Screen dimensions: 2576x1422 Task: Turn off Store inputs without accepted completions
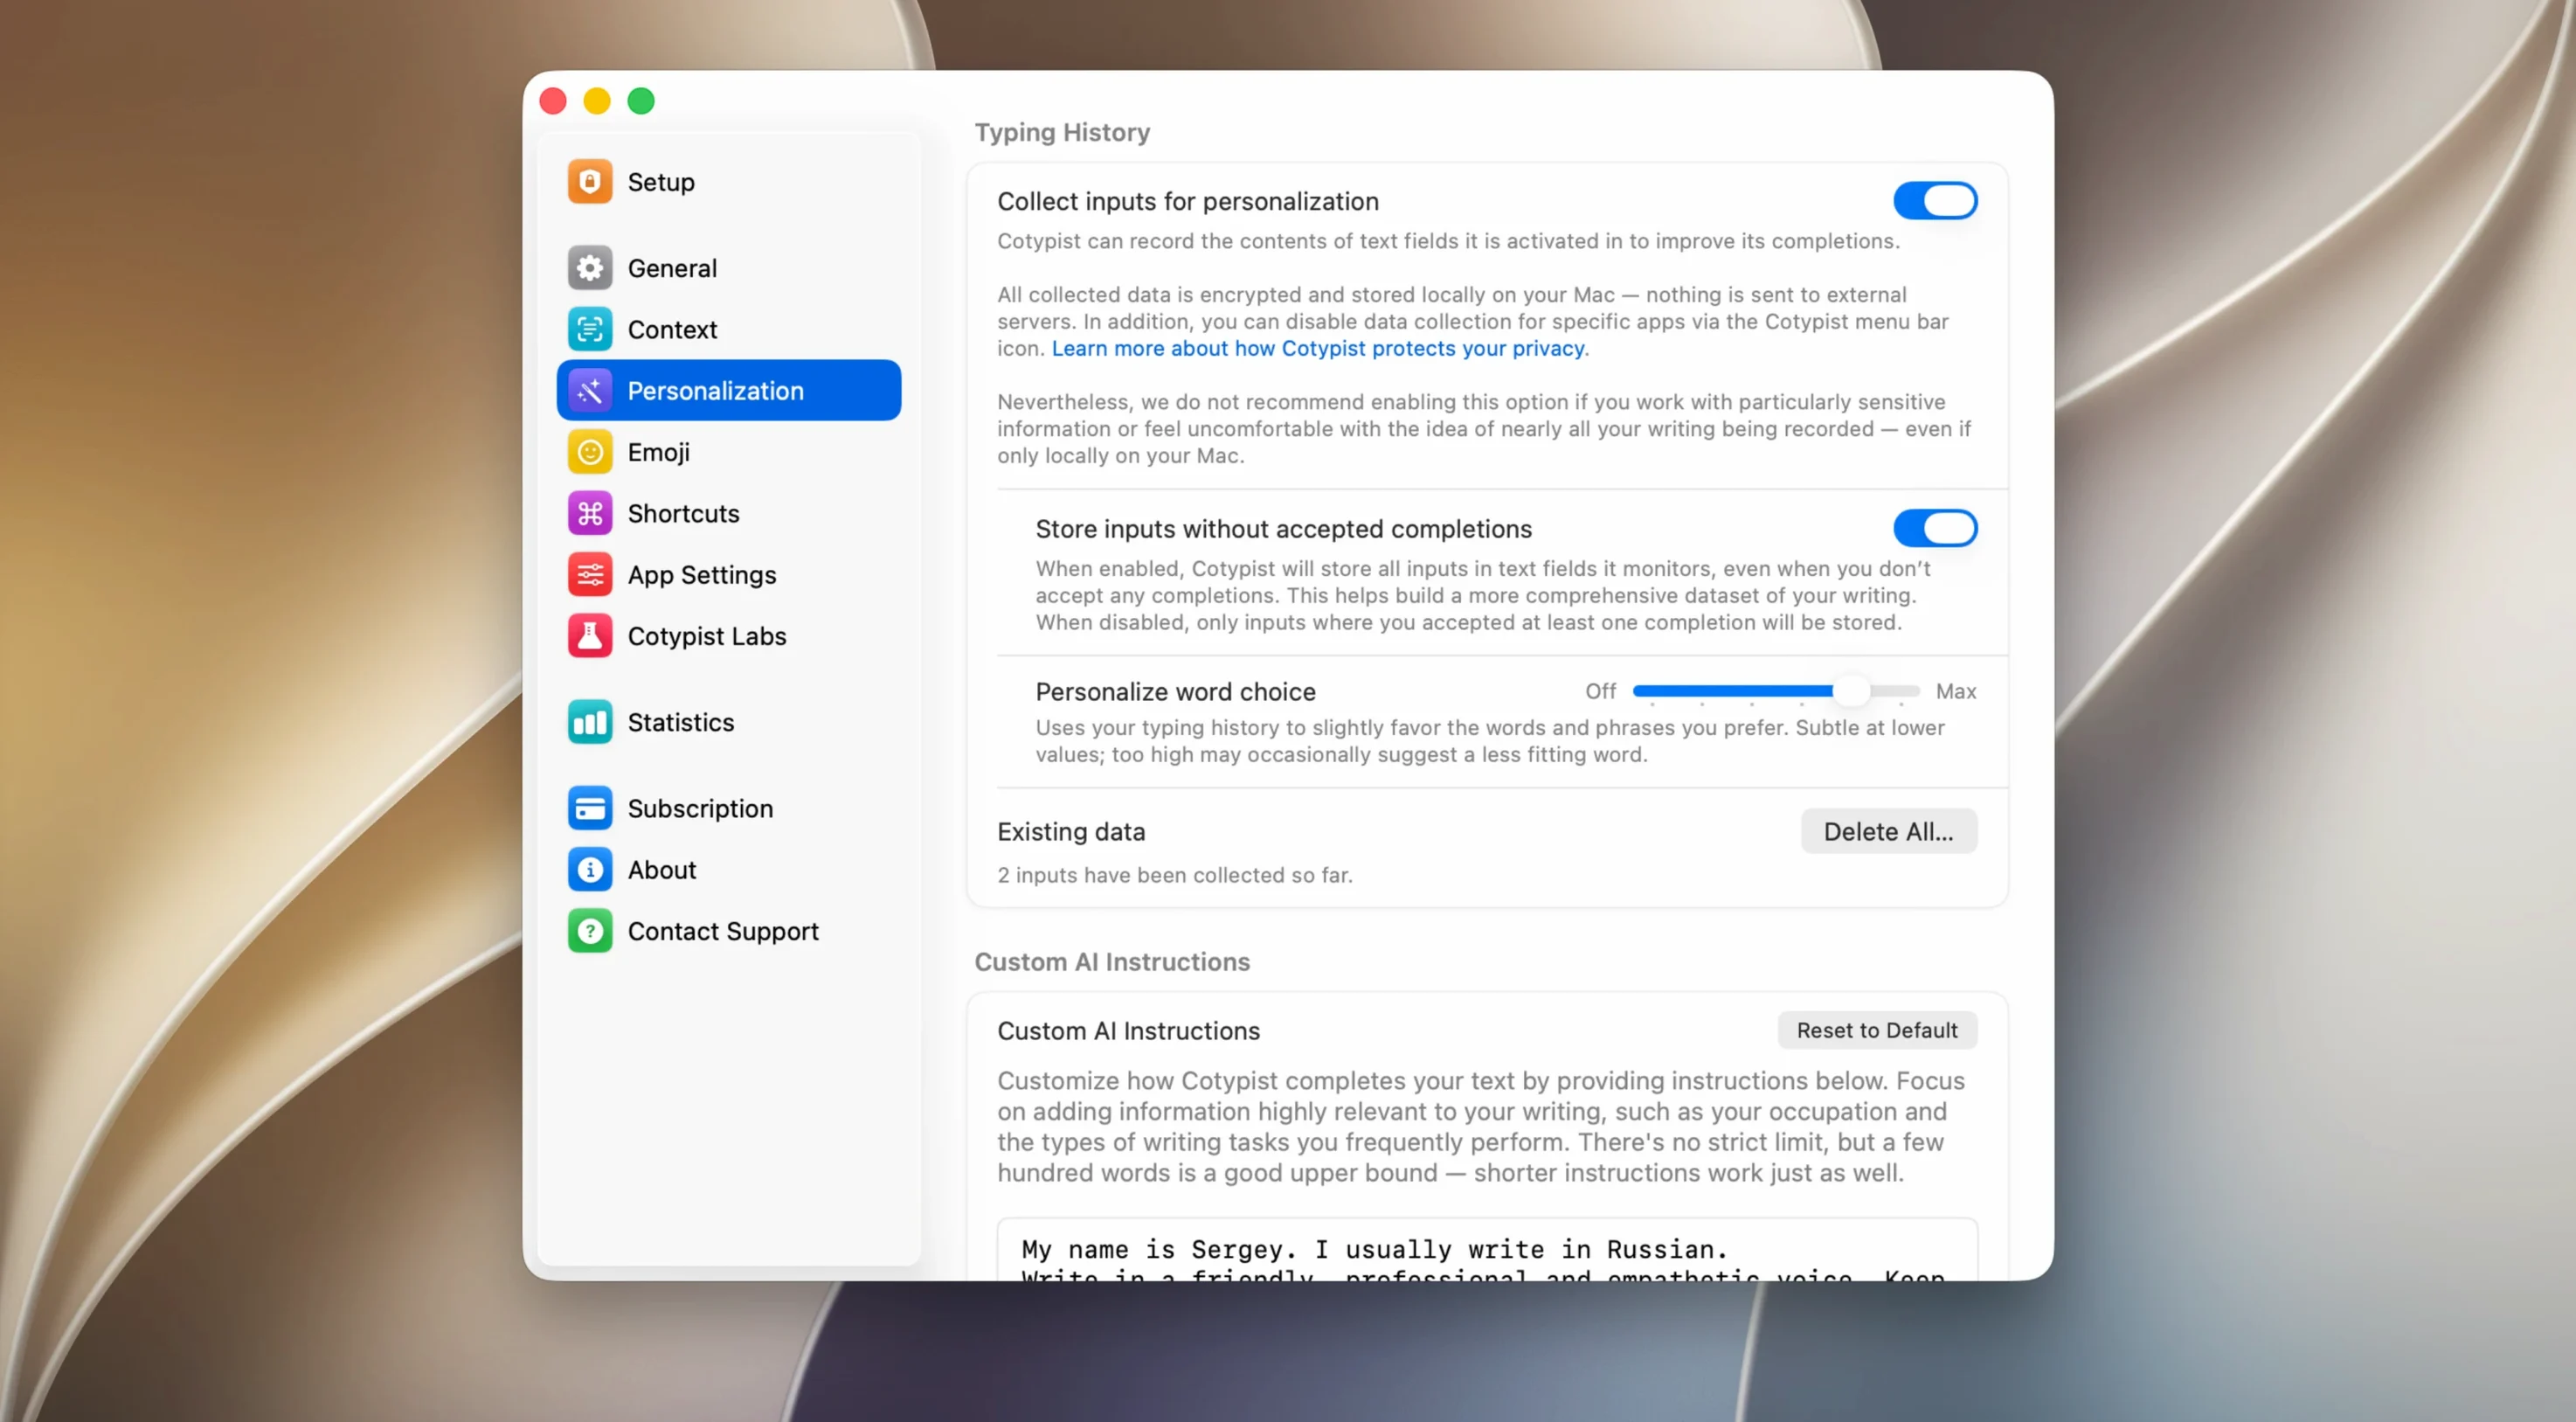pyautogui.click(x=1935, y=528)
